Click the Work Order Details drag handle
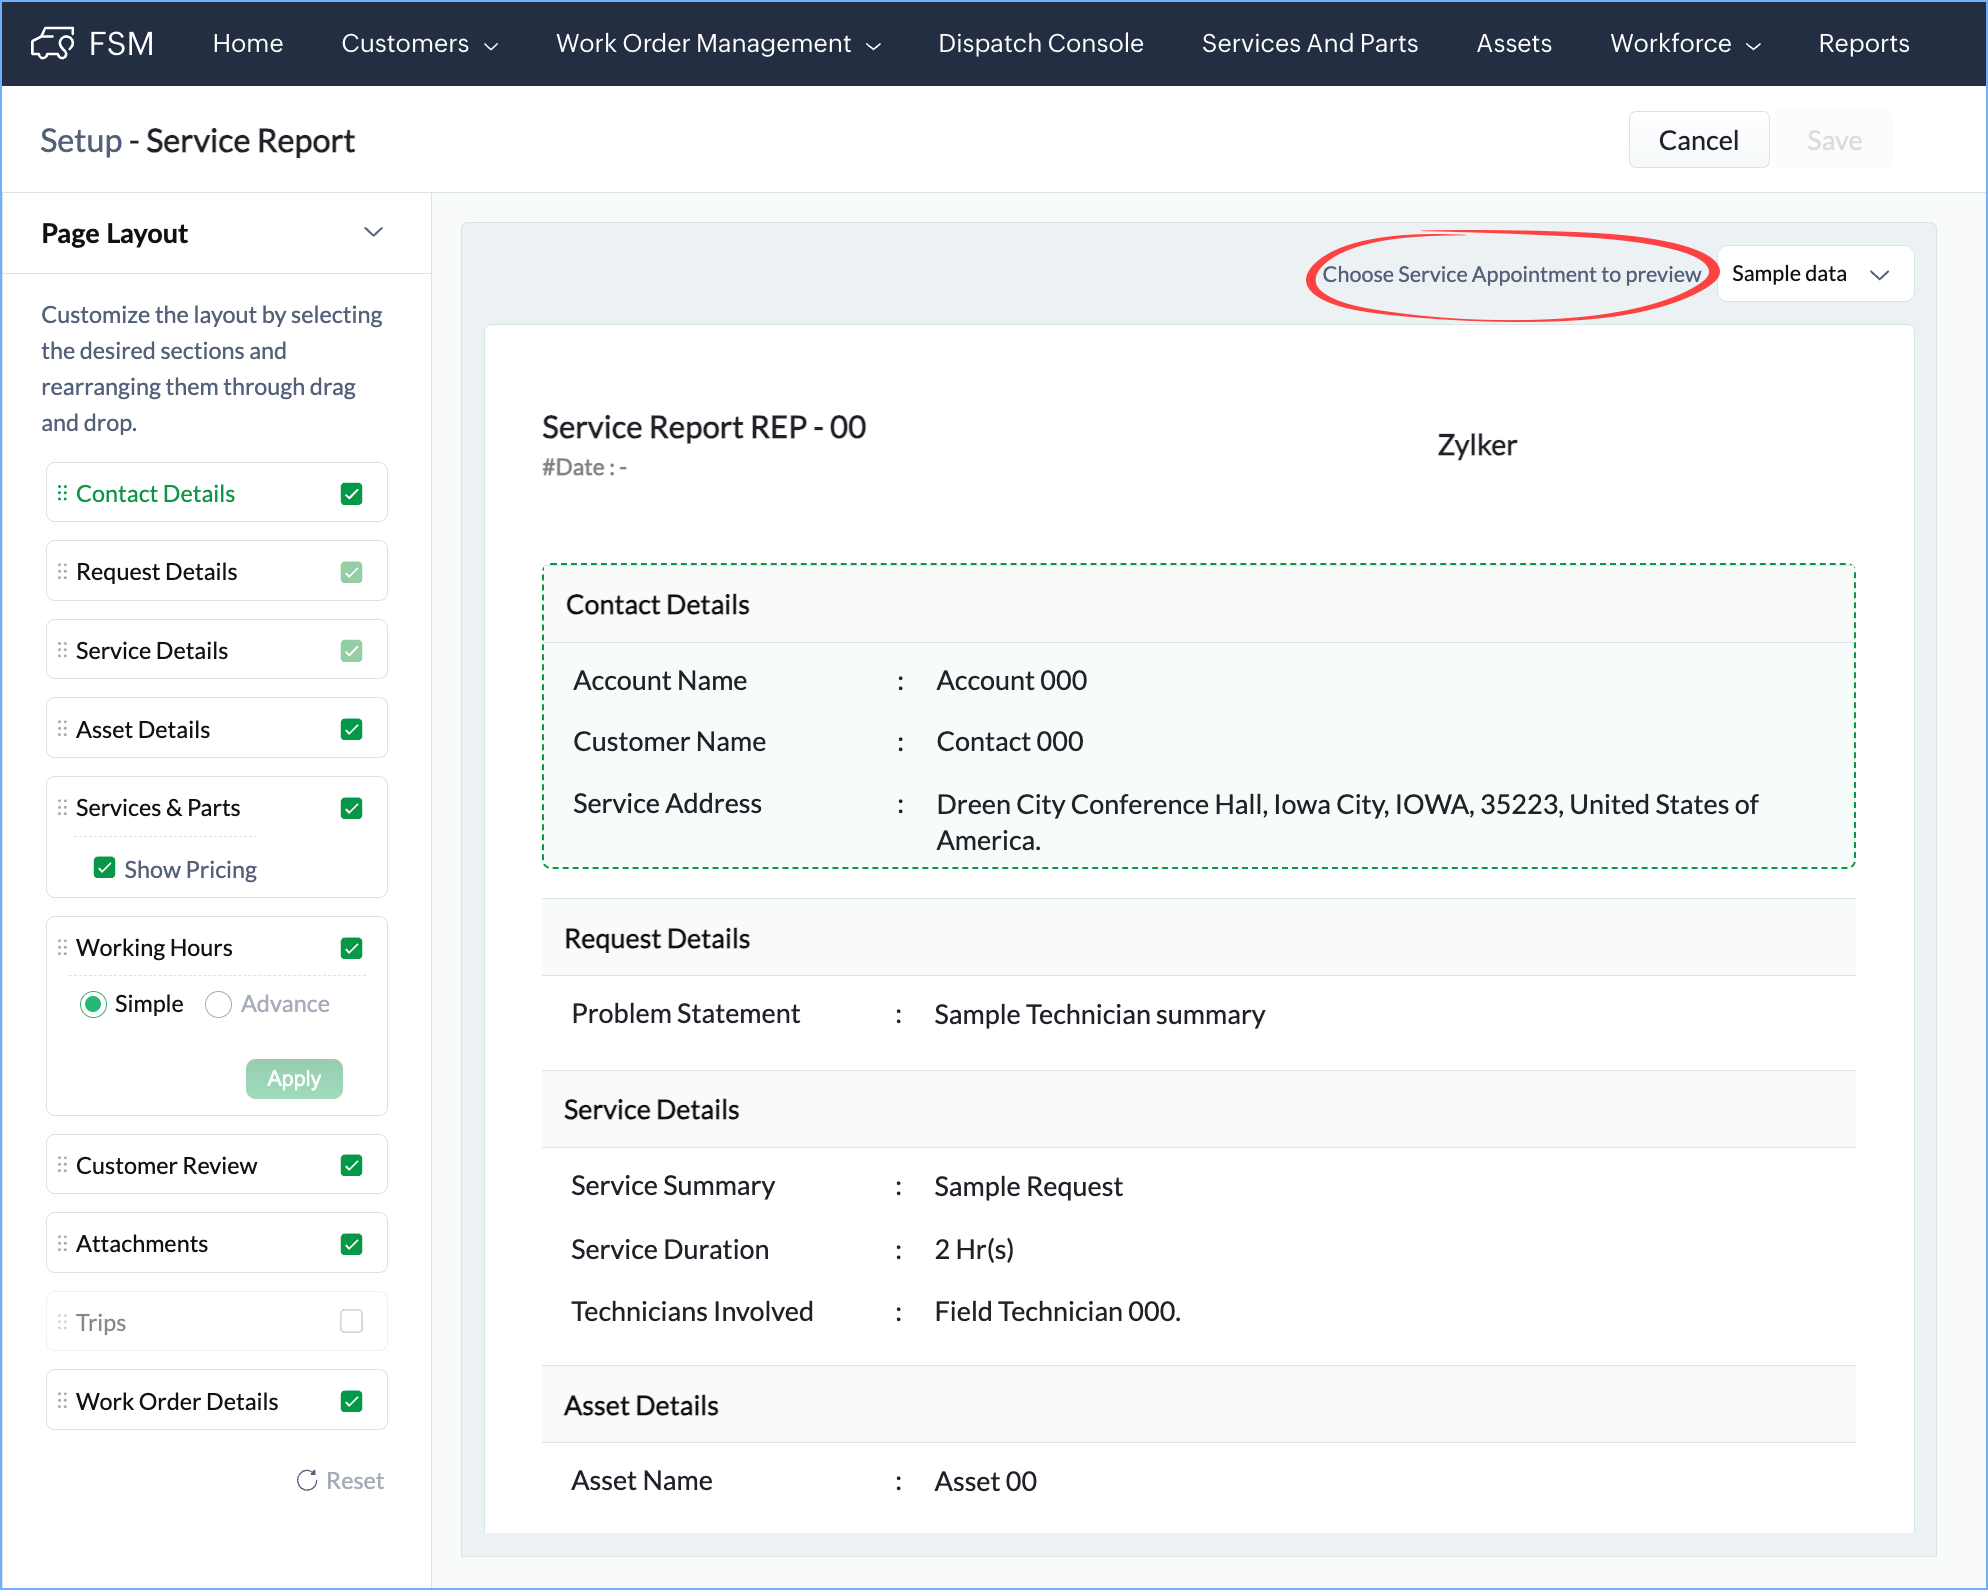 point(62,1401)
